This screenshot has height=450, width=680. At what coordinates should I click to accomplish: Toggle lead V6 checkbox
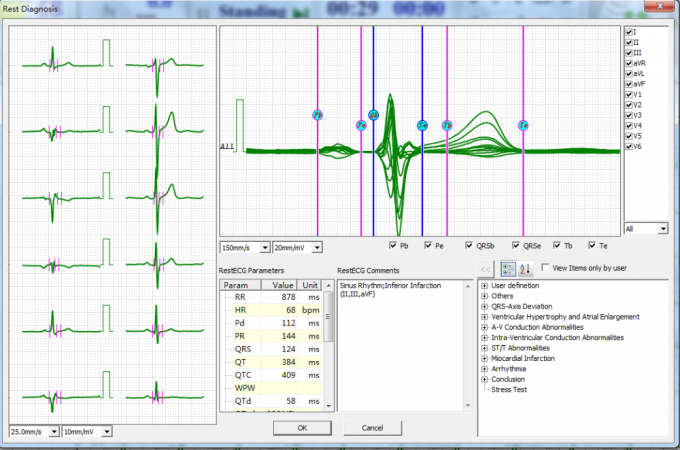[x=629, y=147]
